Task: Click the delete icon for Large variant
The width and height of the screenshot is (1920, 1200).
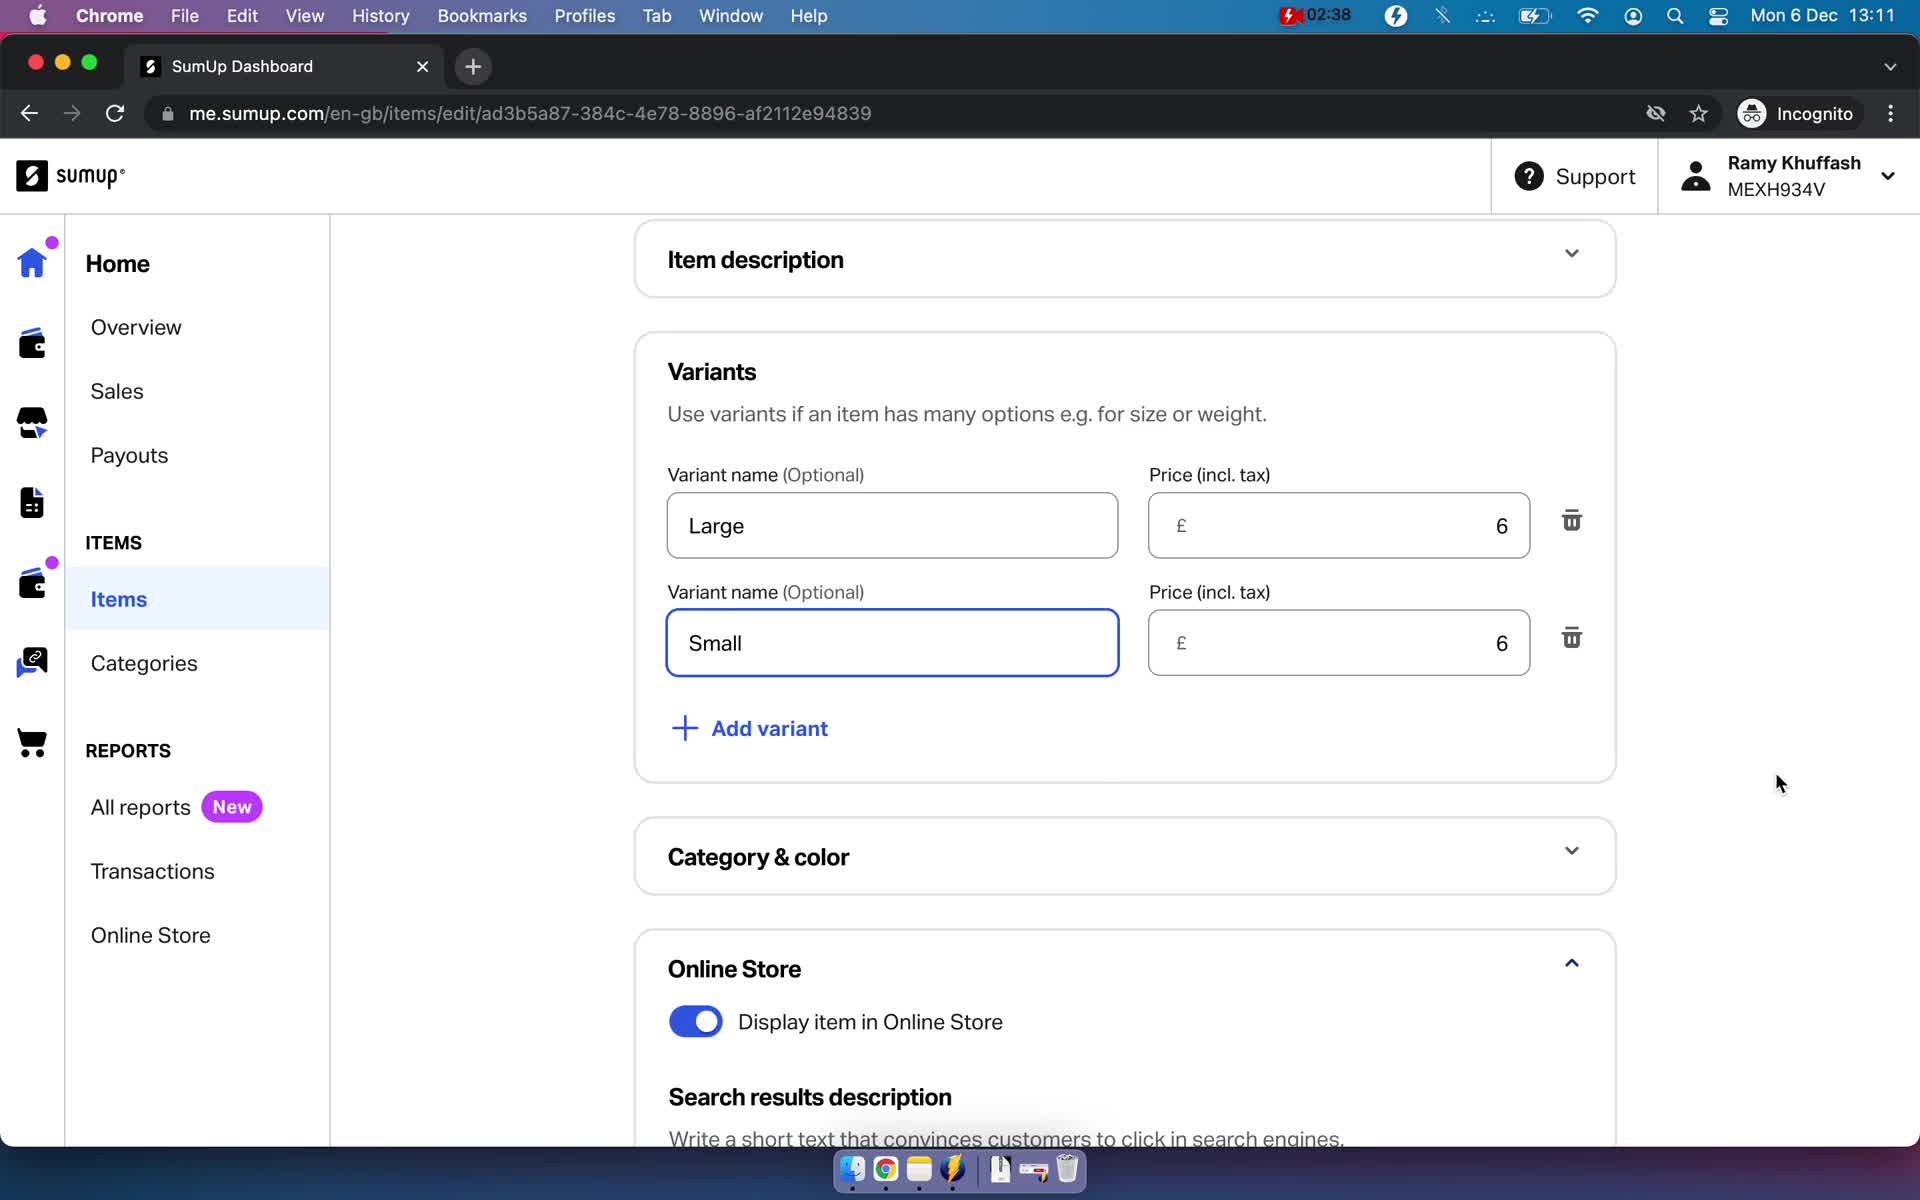Action: point(1572,520)
